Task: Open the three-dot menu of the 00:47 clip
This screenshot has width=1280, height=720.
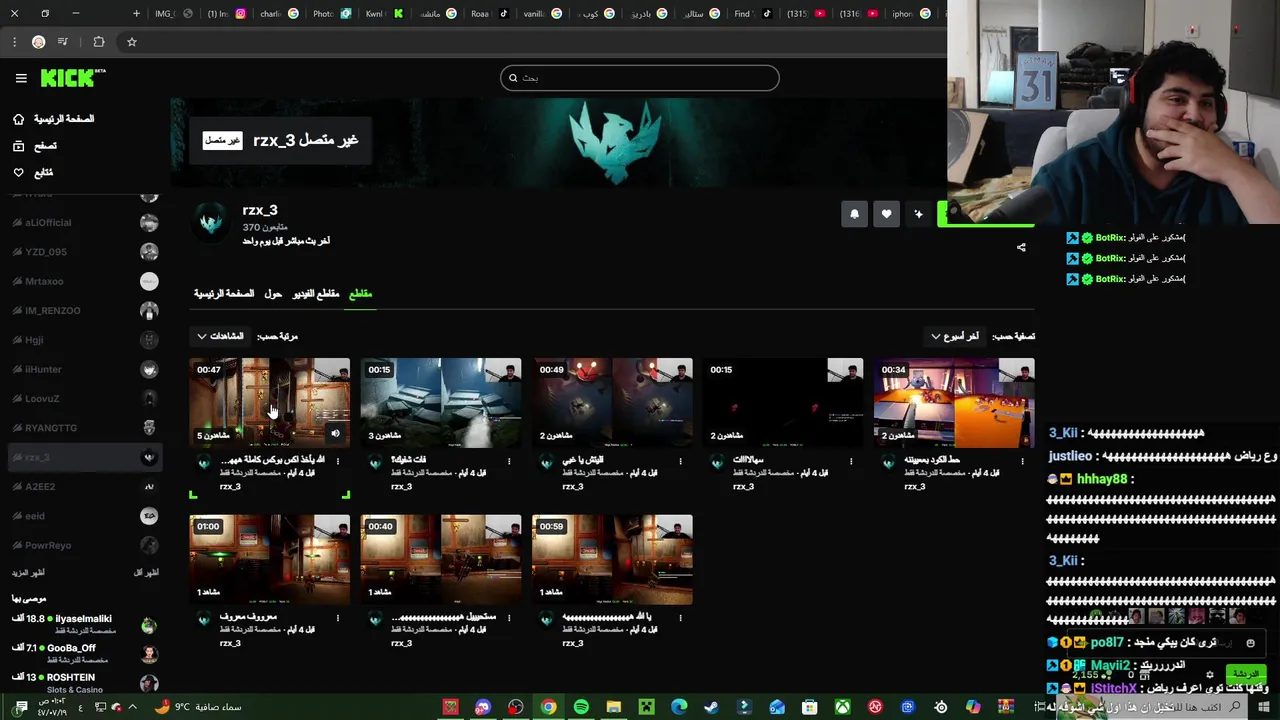Action: 338,461
